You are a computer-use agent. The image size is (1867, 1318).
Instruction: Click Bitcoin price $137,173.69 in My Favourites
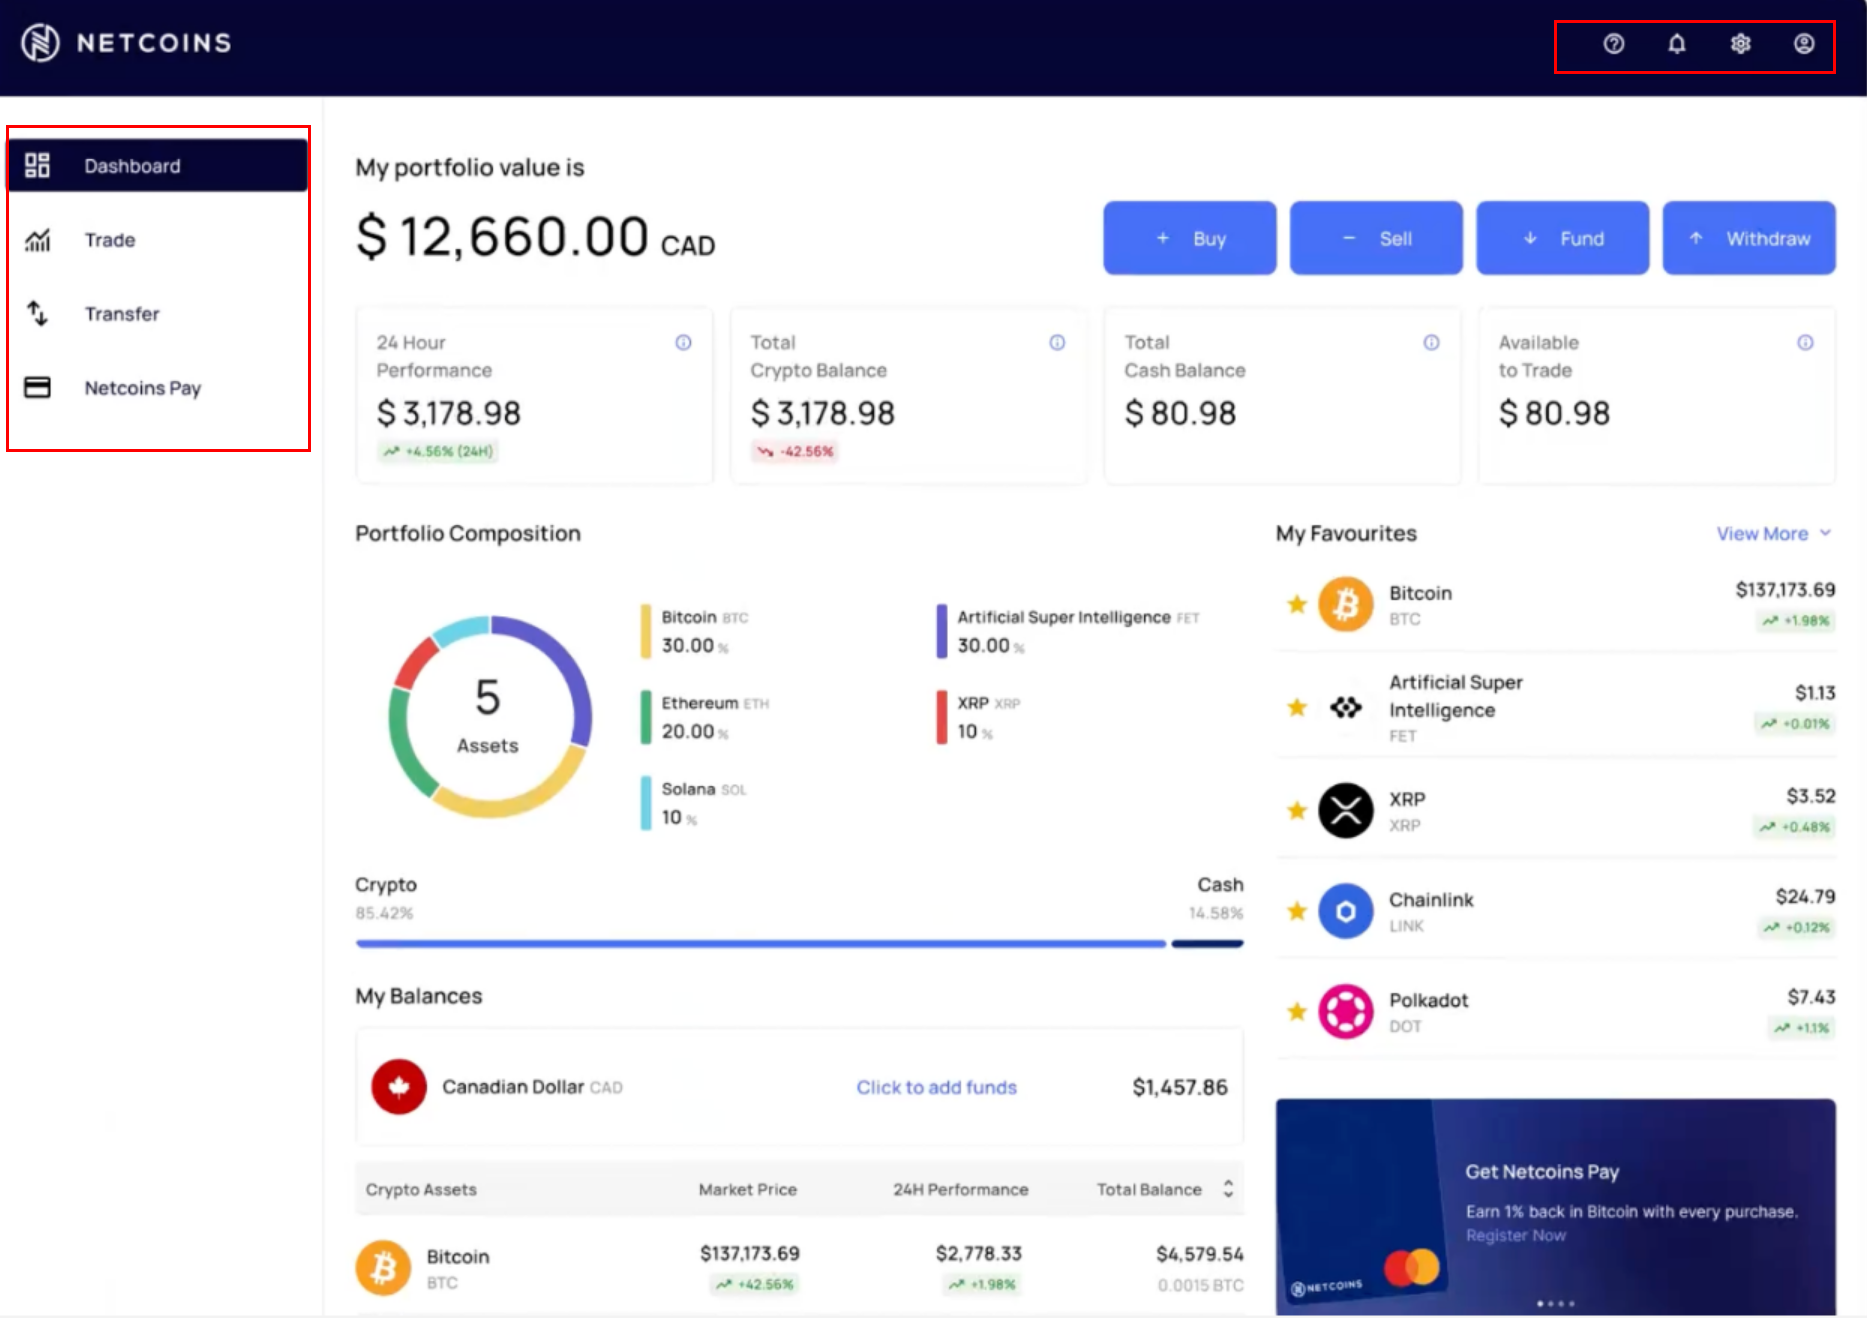(x=1785, y=590)
